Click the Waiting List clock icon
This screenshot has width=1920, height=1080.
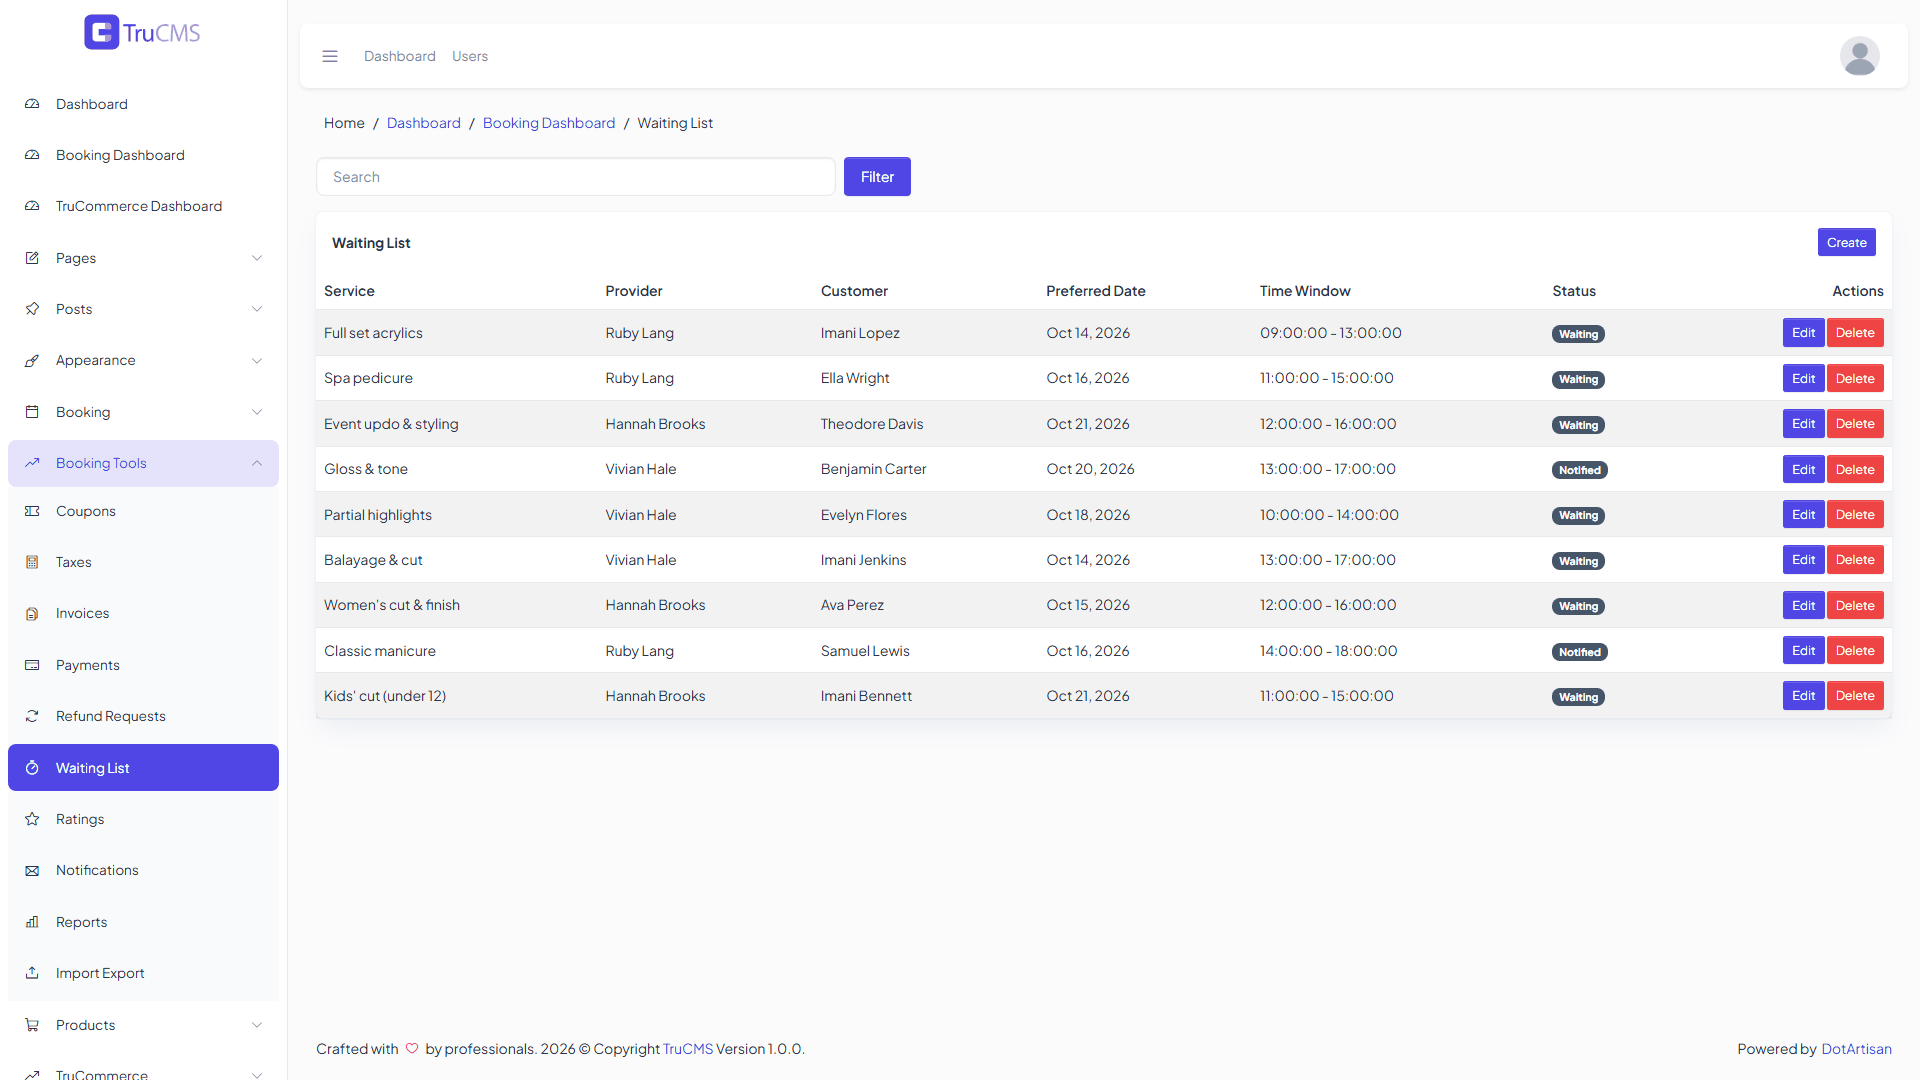32,768
